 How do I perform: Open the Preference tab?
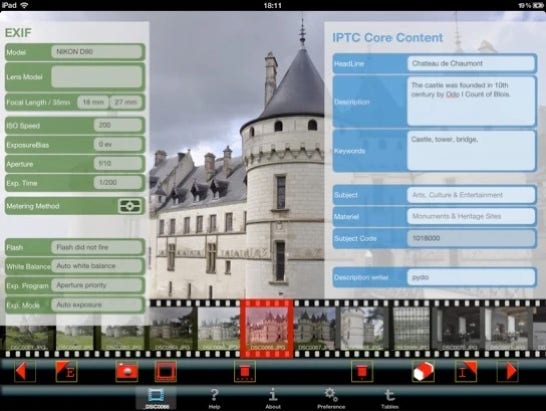[331, 398]
